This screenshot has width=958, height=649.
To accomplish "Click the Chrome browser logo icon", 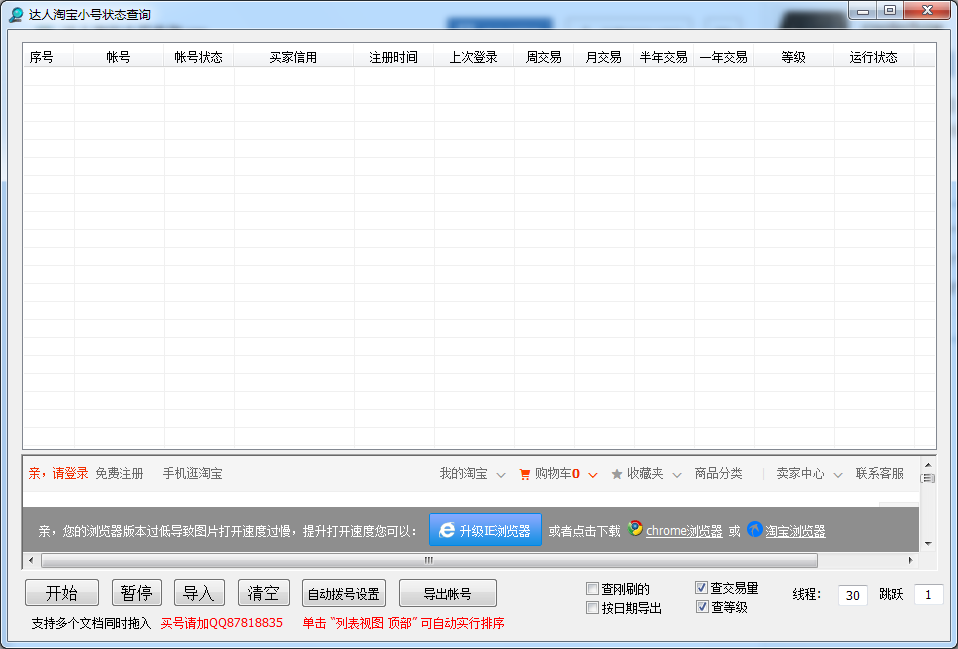I will pos(635,529).
